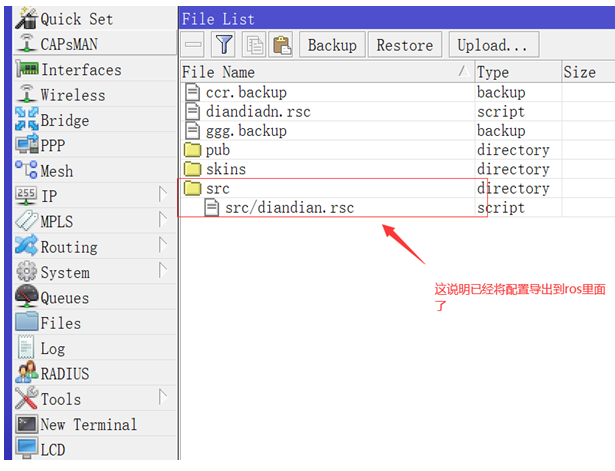Open the Bridge menu icon
Screen dimensions: 615x471
coord(26,119)
